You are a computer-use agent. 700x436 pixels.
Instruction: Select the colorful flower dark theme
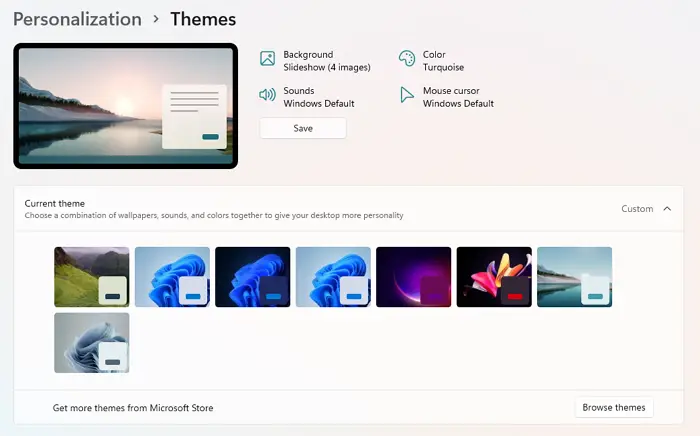click(494, 277)
